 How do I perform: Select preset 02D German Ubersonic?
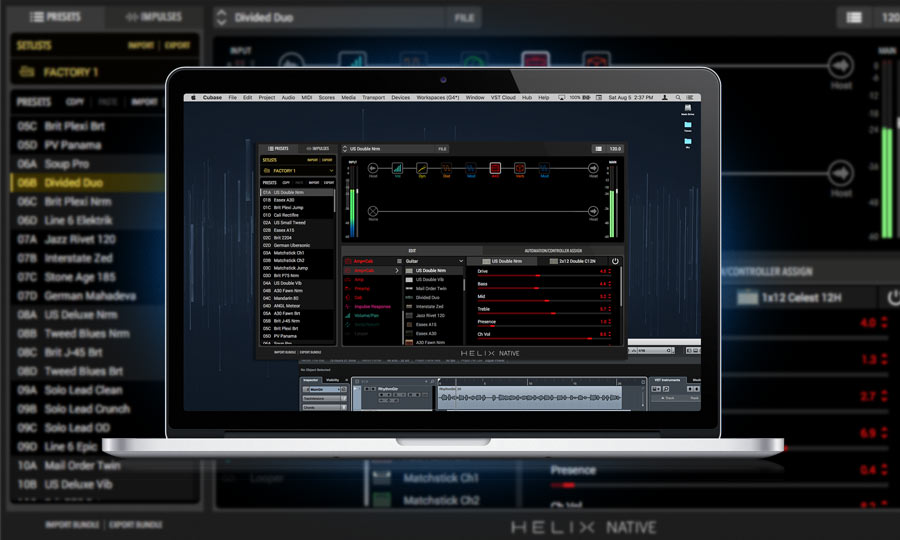pos(297,245)
